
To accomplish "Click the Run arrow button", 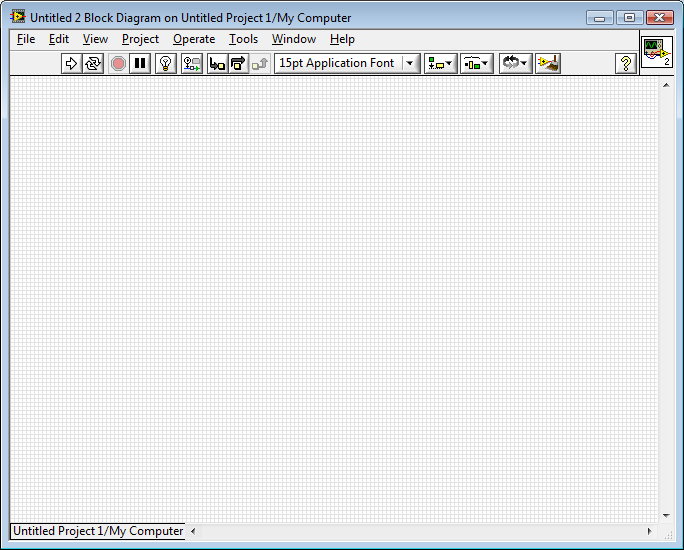I will (x=72, y=64).
